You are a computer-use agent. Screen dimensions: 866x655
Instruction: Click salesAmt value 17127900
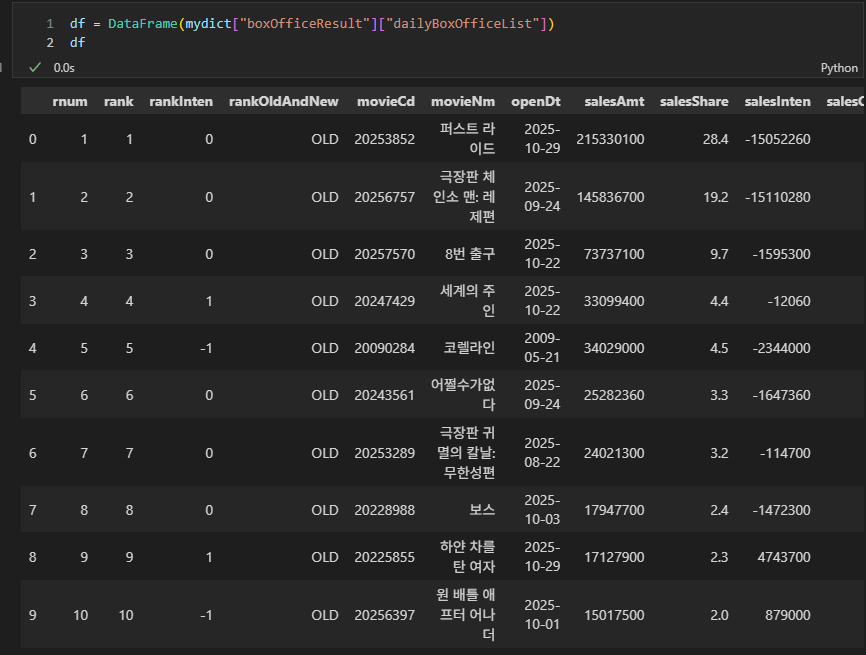point(614,557)
